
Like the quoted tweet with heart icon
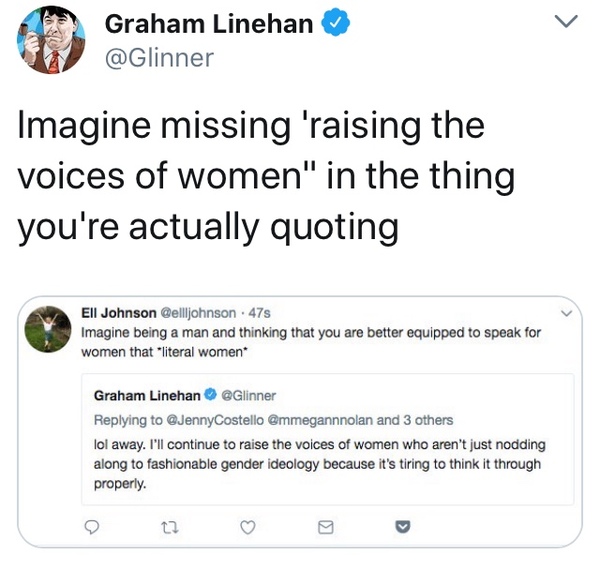pyautogui.click(x=243, y=525)
